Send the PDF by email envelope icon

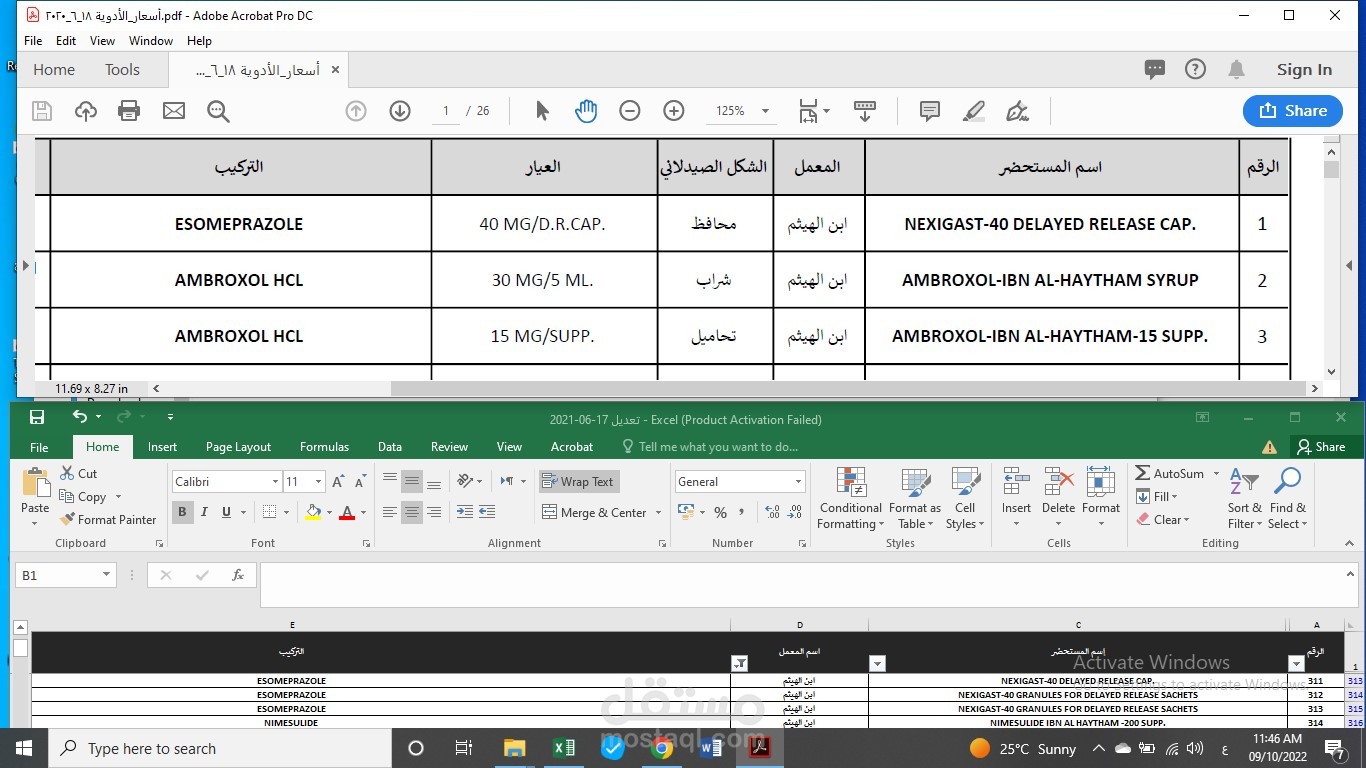(174, 111)
